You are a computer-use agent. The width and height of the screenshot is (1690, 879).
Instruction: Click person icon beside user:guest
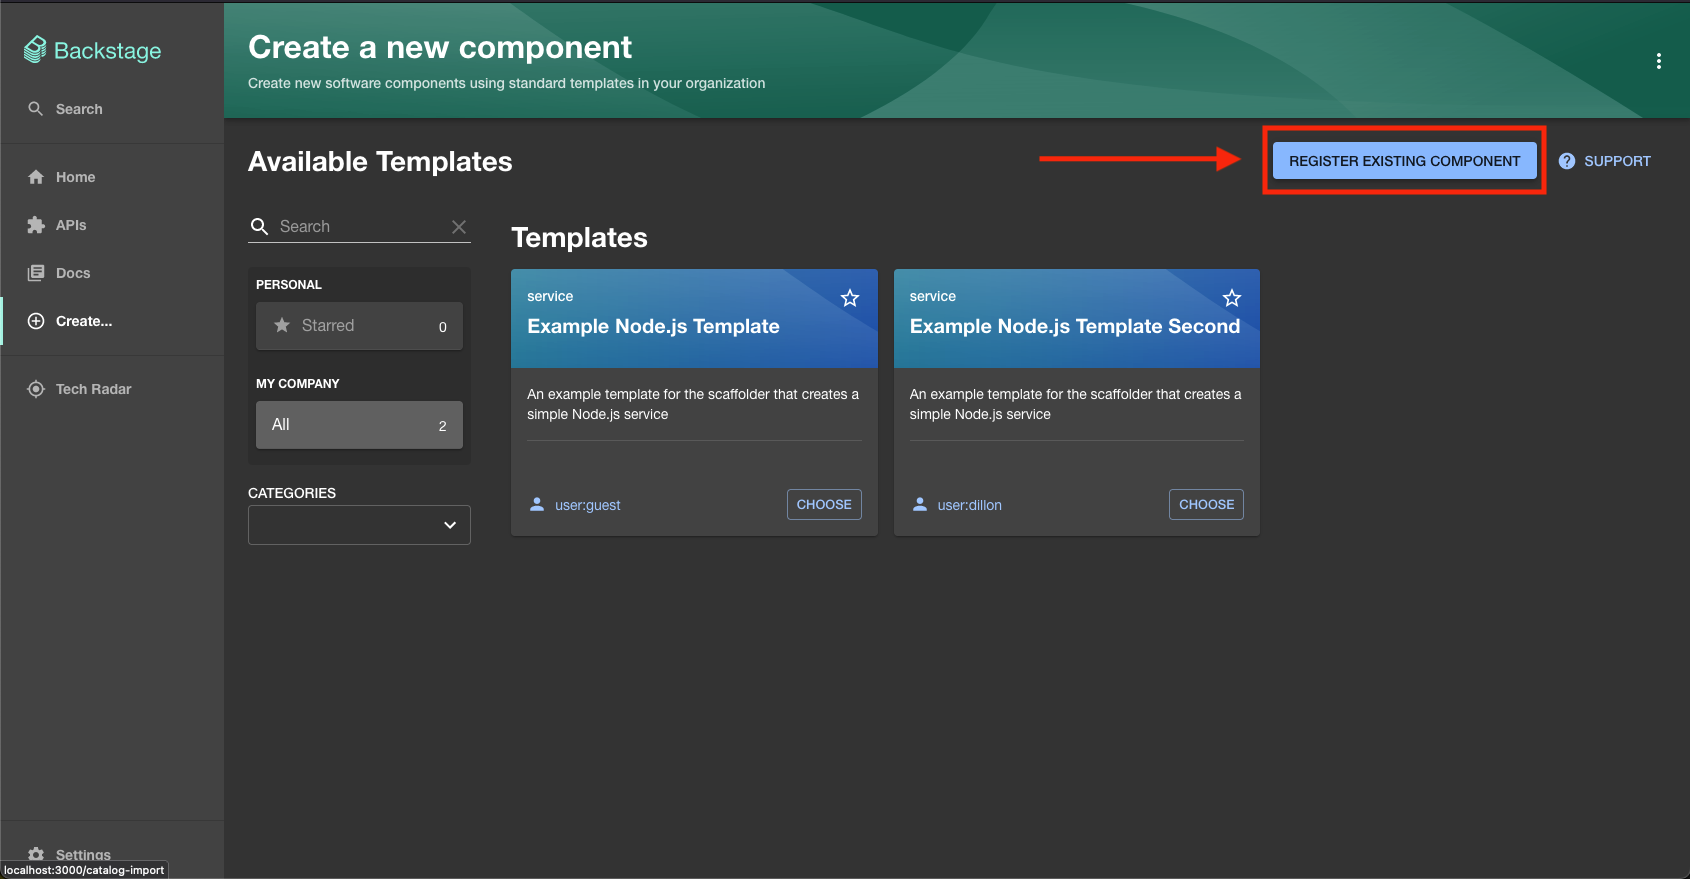537,504
